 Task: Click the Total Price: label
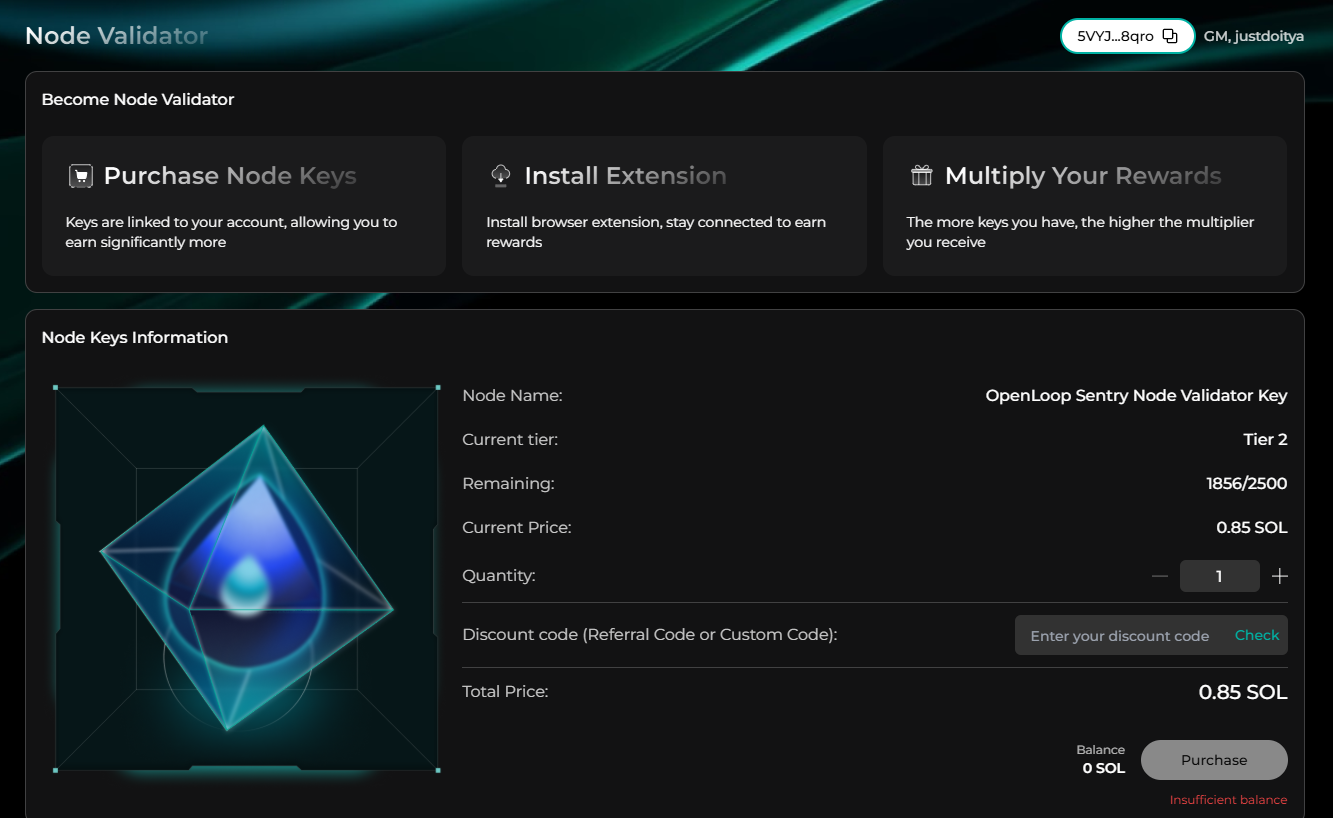[x=505, y=691]
